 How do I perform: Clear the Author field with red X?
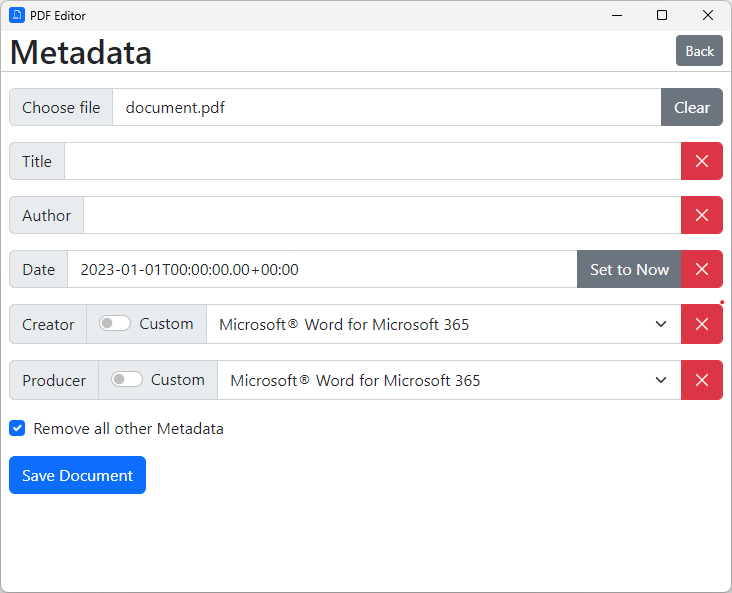click(701, 215)
